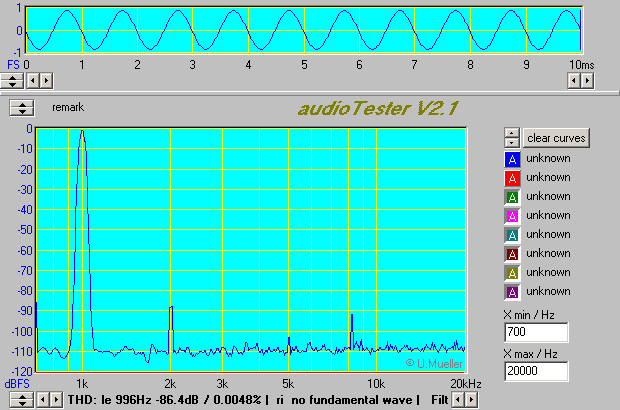
Task: Click right arrow below the 10ms label
Action: (x=587, y=81)
